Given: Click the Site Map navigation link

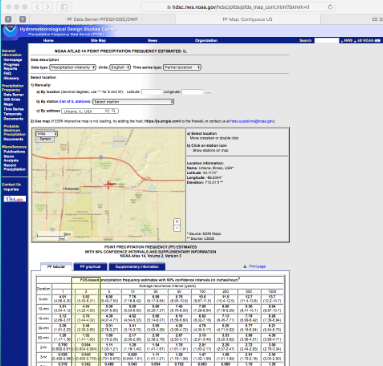Looking at the screenshot, I should pos(98,40).
